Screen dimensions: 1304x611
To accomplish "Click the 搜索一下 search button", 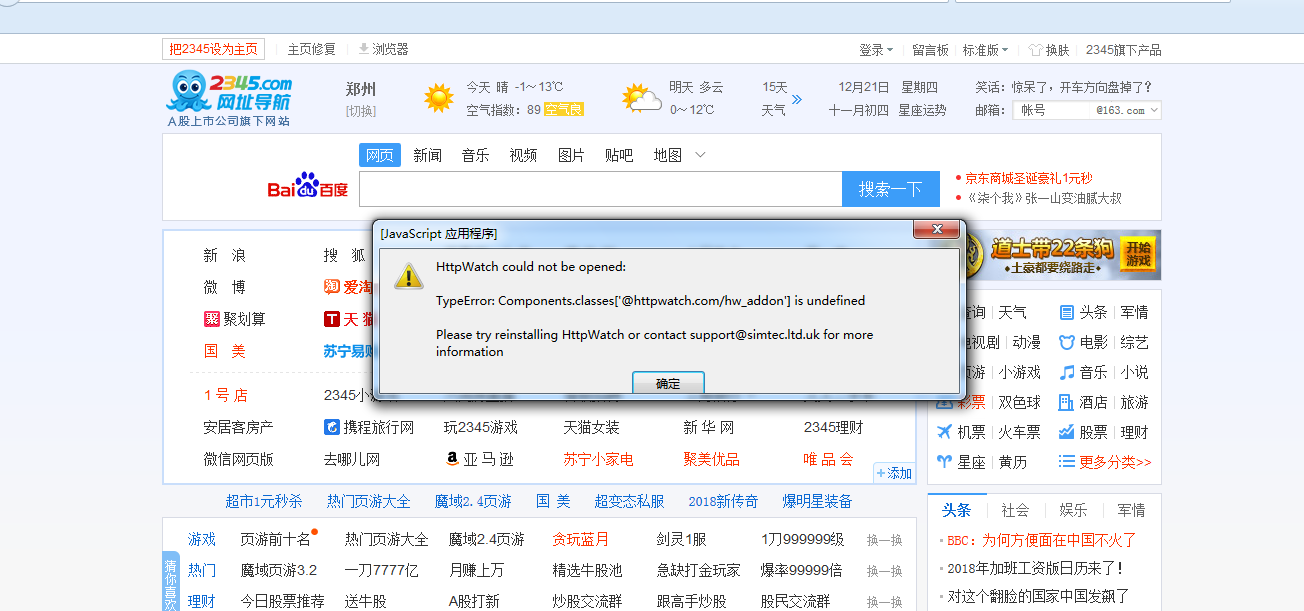I will [x=890, y=189].
